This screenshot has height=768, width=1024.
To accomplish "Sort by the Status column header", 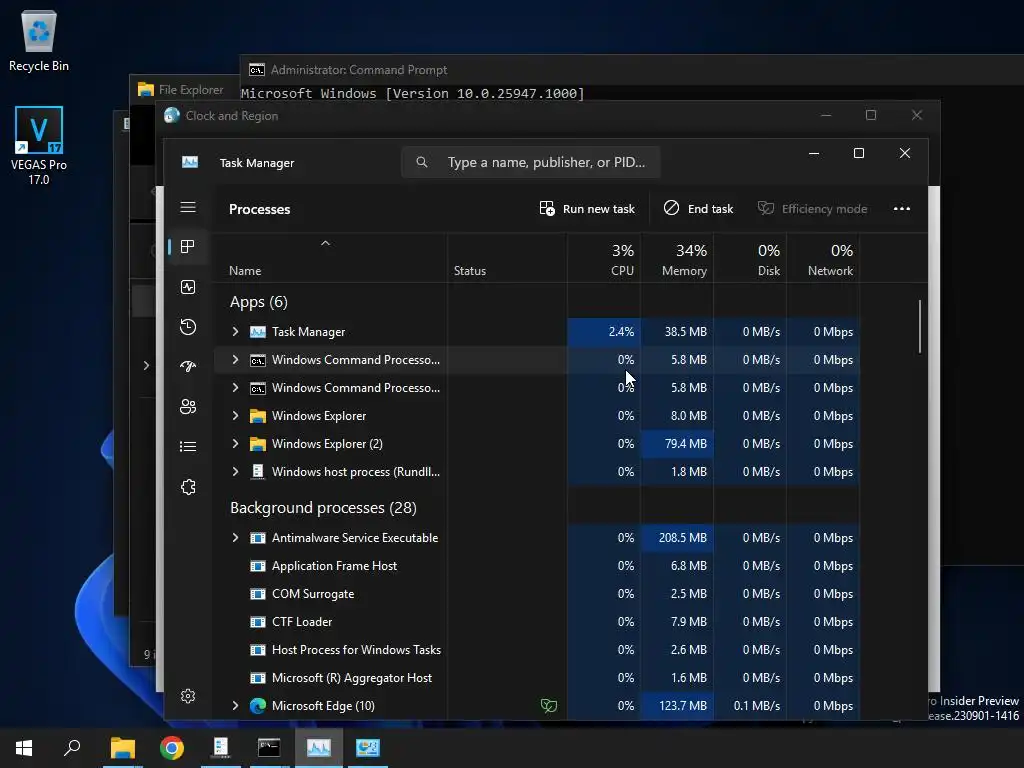I will coord(507,259).
